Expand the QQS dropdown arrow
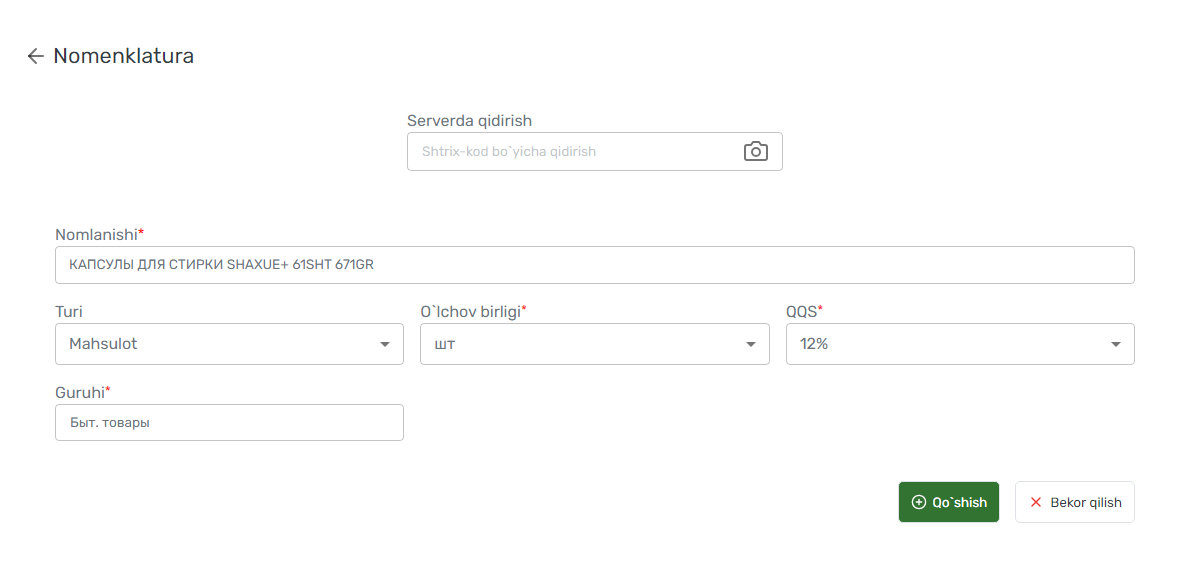The height and width of the screenshot is (578, 1194). tap(1116, 345)
